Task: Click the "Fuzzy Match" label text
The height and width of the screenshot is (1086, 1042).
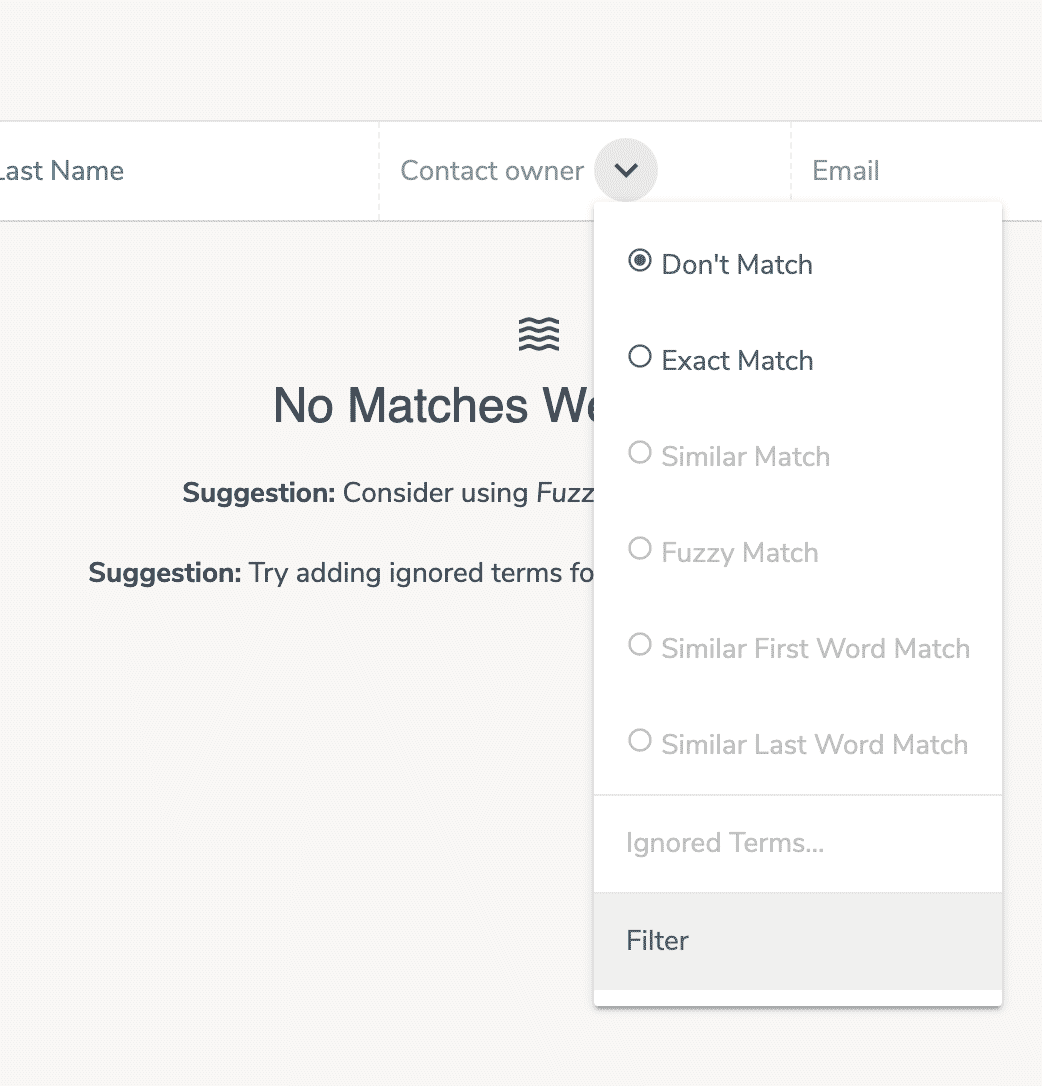Action: pos(740,553)
